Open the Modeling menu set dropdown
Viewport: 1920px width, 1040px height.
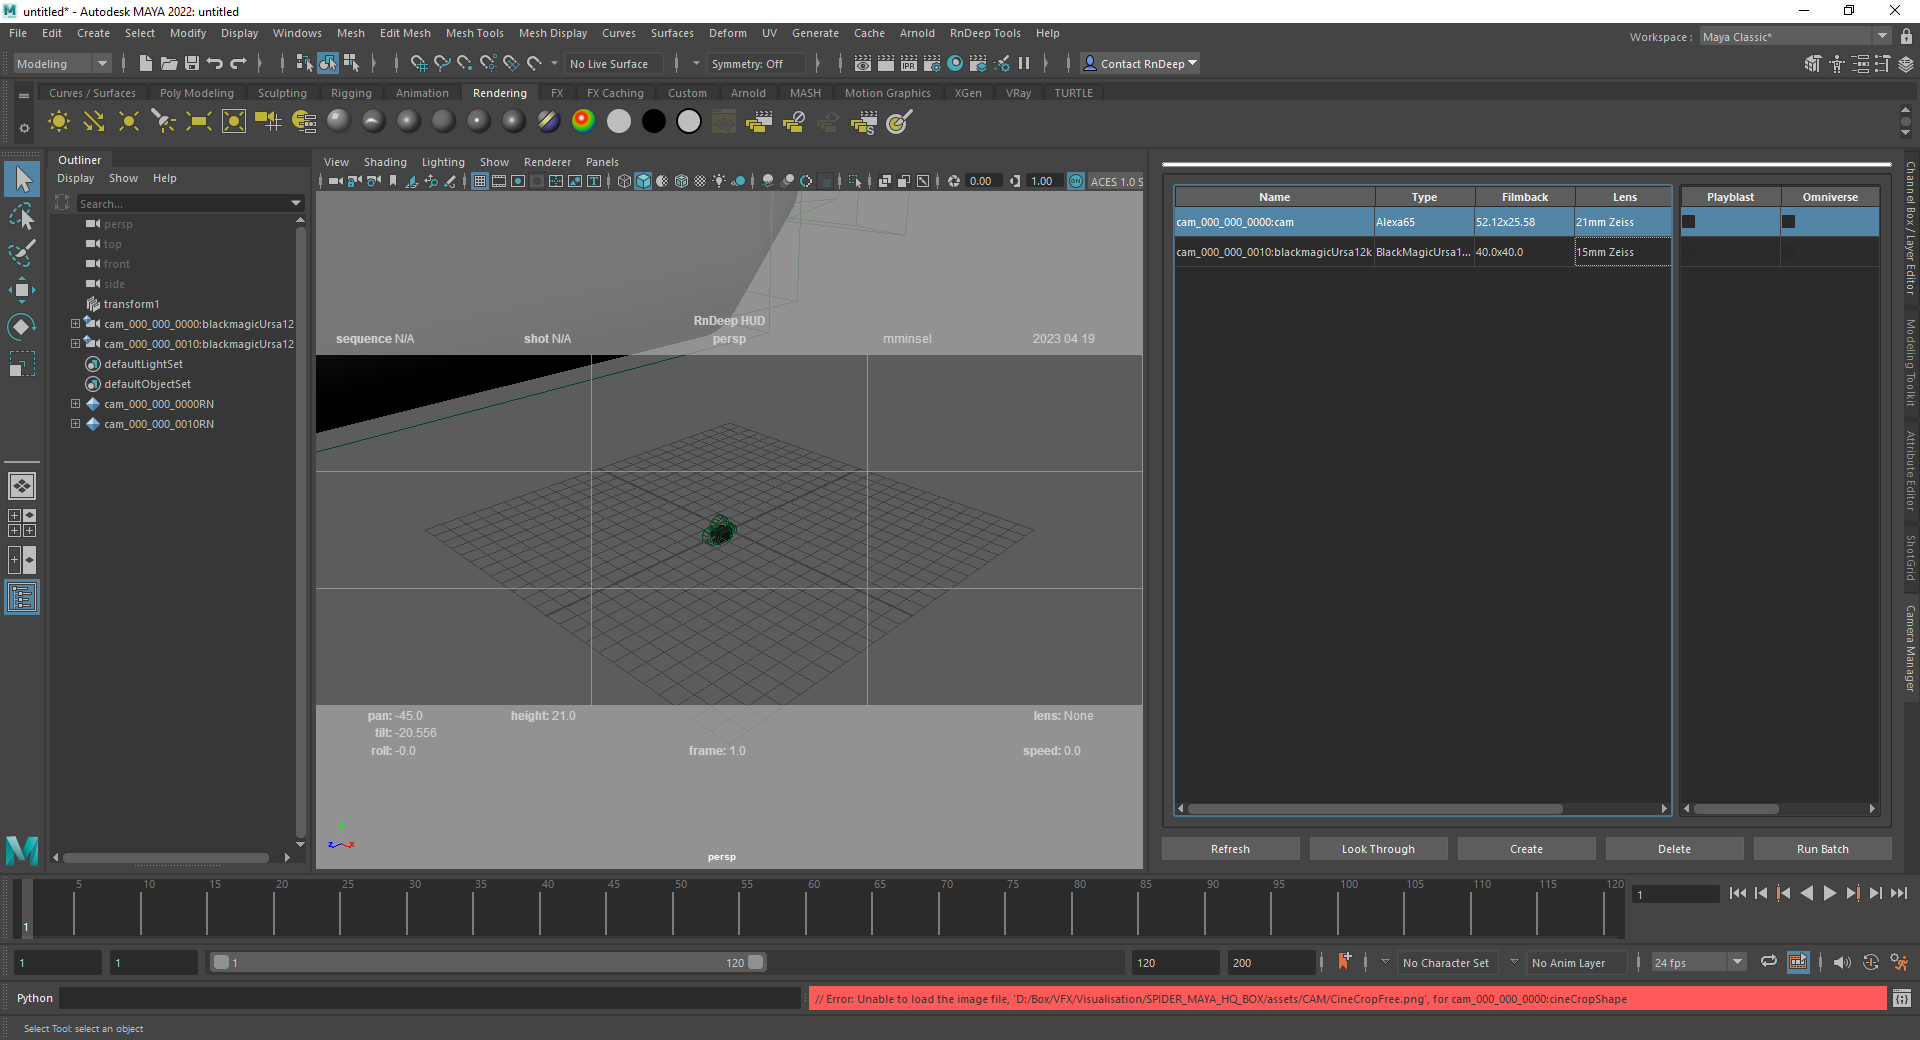[x=62, y=64]
